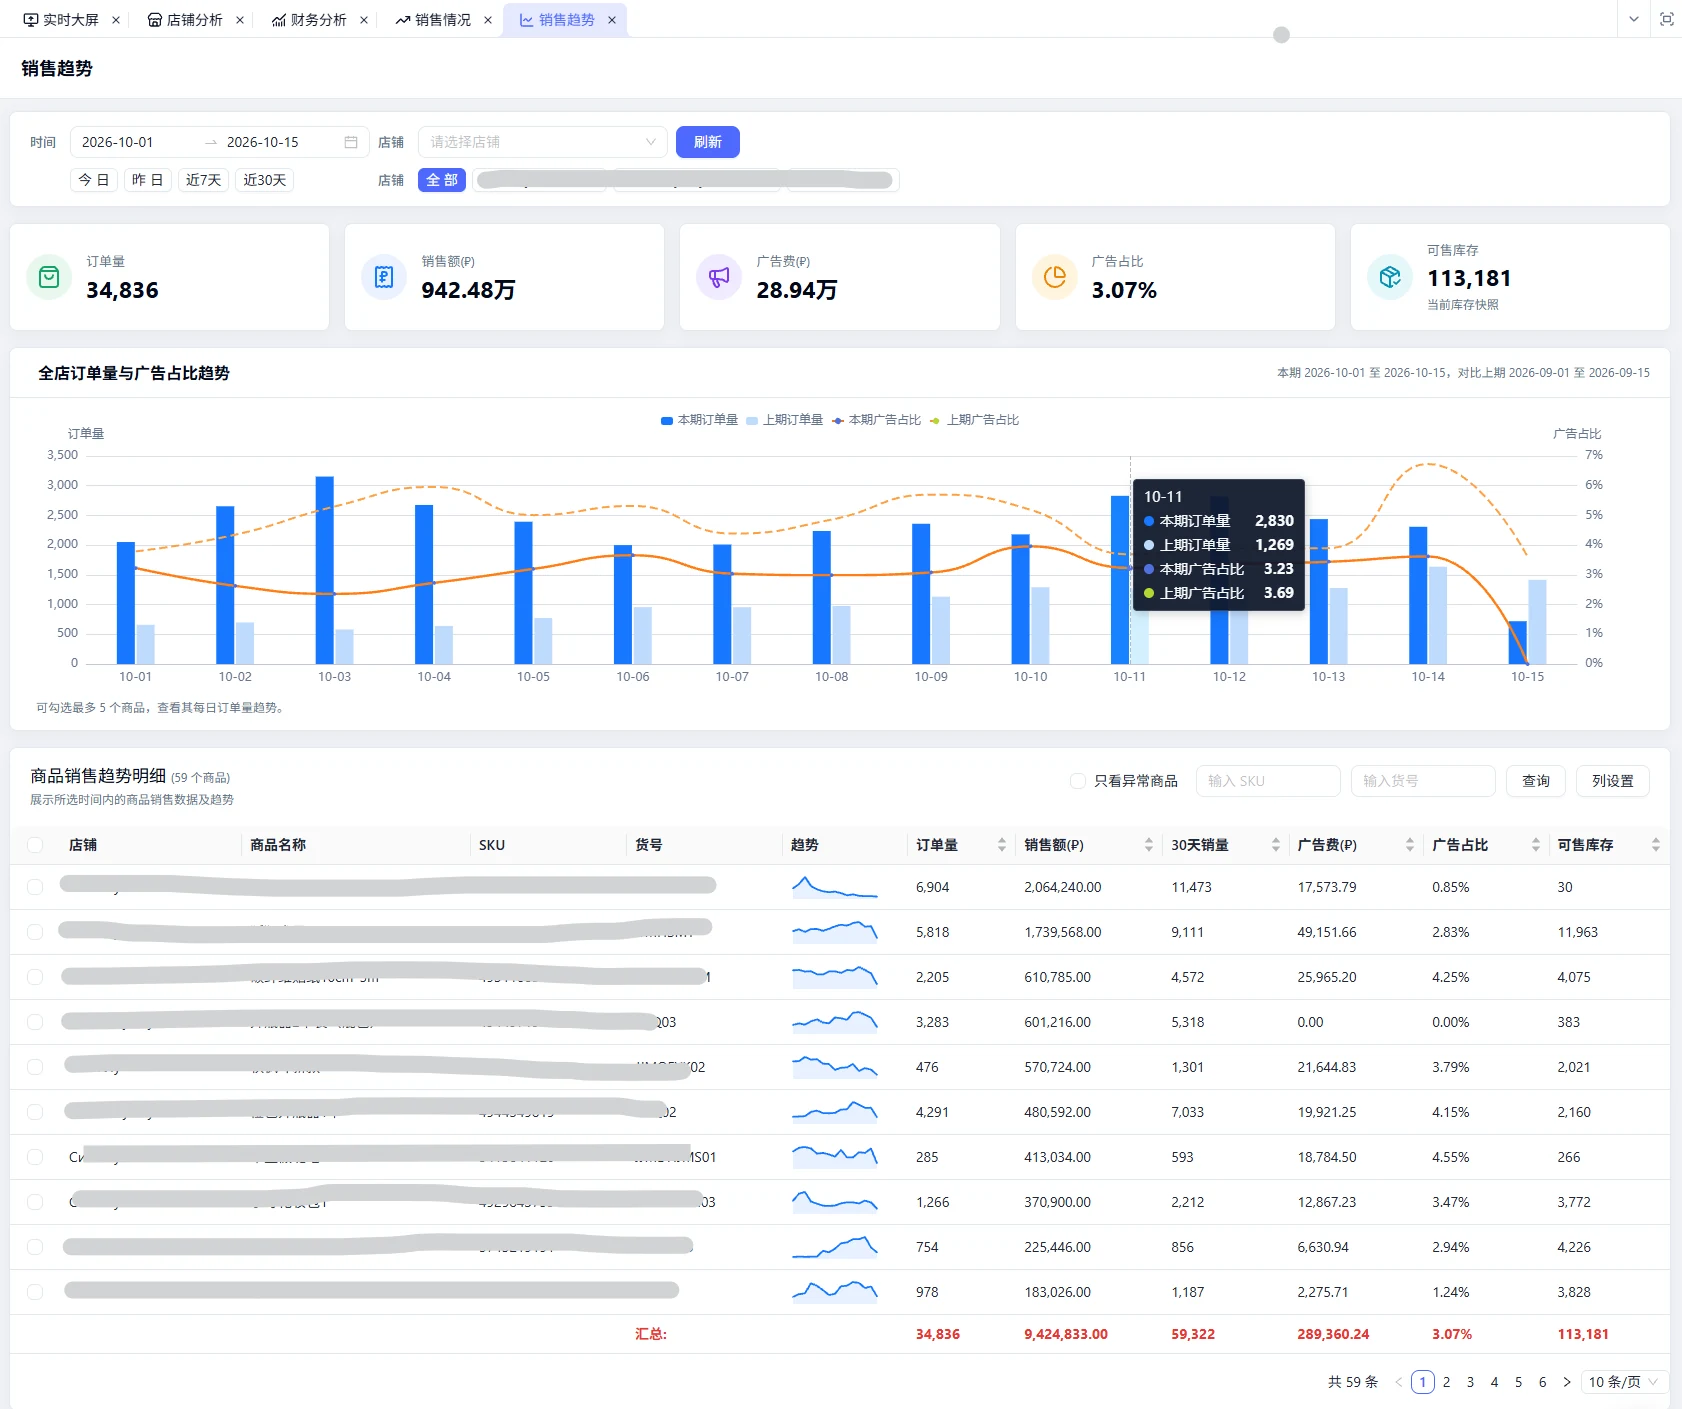
Task: Go to next page arrow in pagination
Action: (x=1567, y=1382)
